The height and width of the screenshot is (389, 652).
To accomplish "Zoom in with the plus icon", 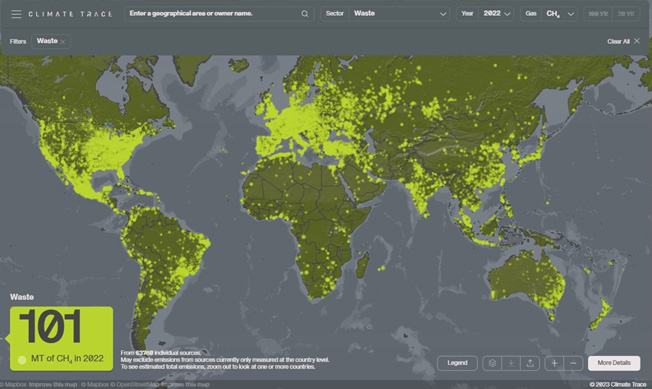I will (x=554, y=363).
